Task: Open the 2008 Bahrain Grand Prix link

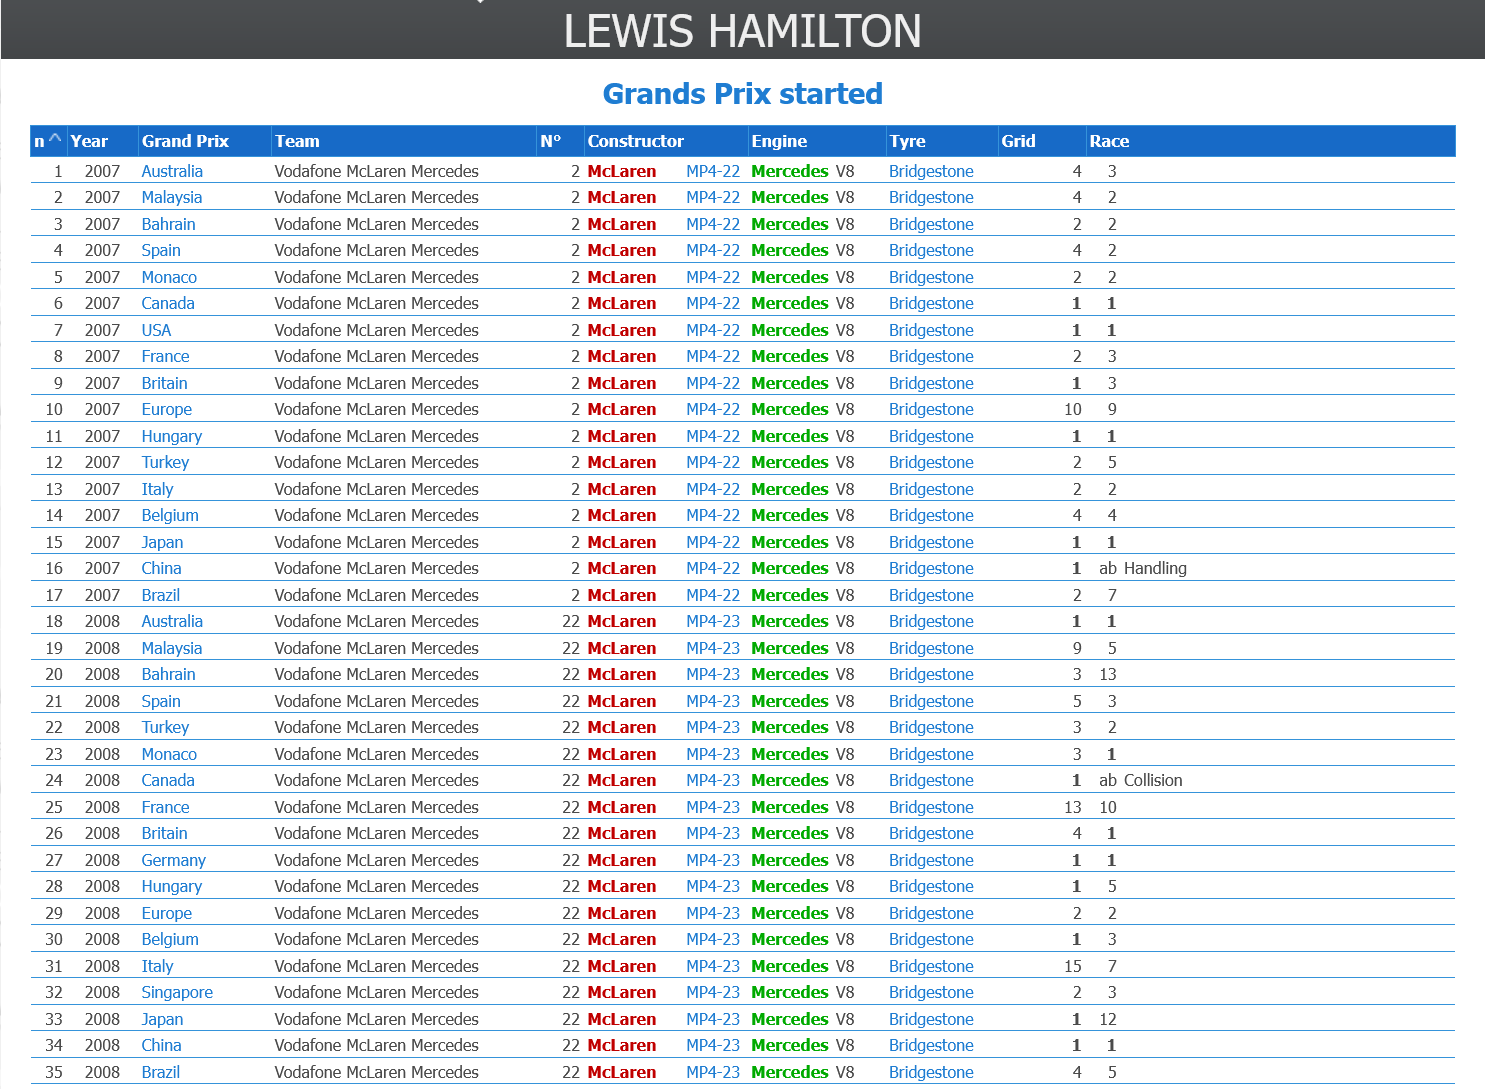Action: [x=168, y=674]
